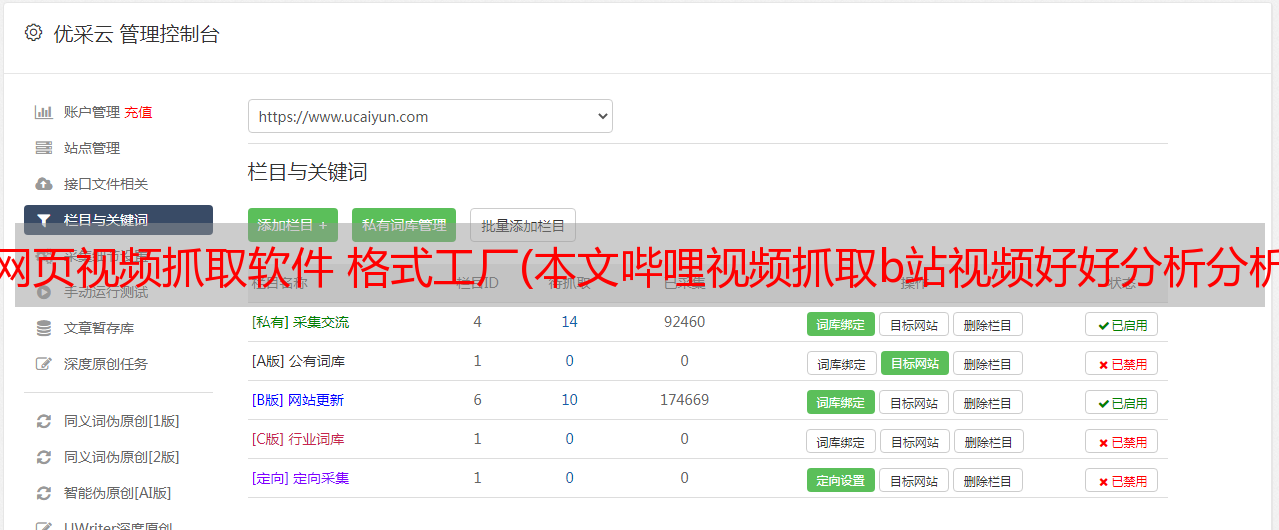The image size is (1279, 530).
Task: Open the [B版] 网站更新 column link
Action: coord(298,400)
